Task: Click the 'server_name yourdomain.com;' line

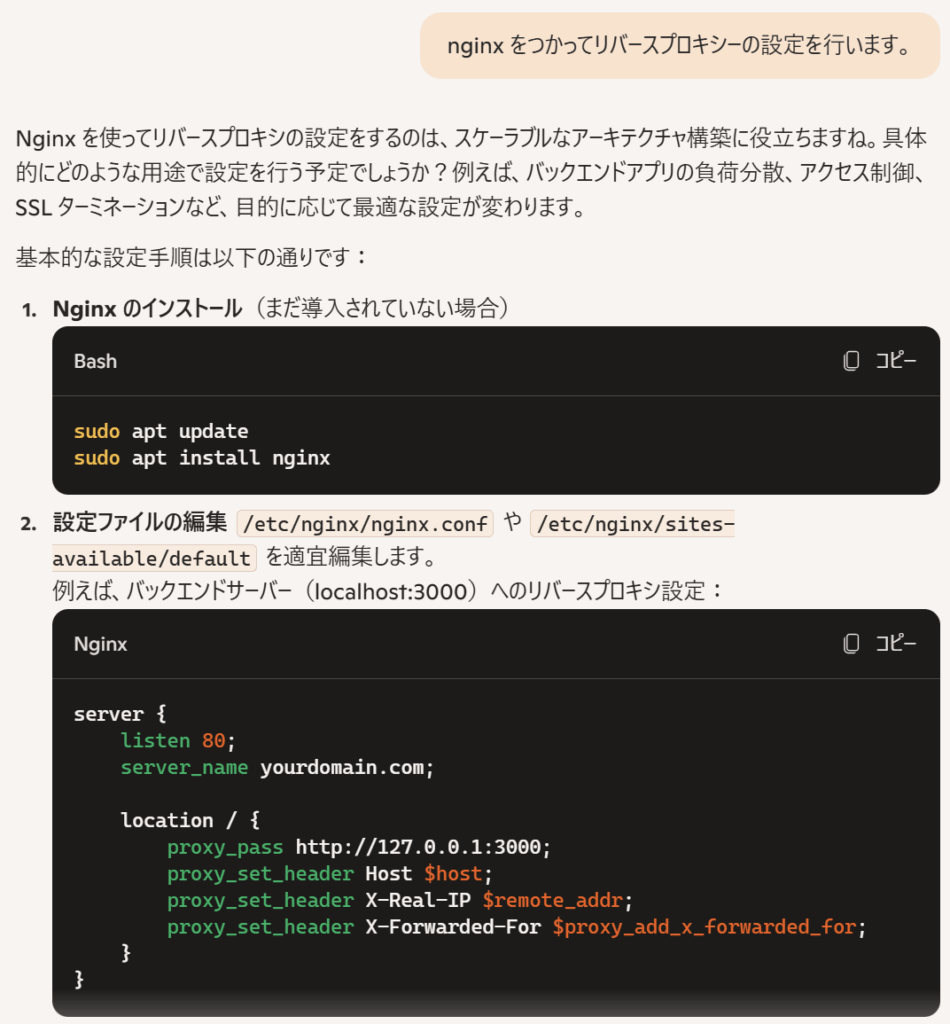Action: tap(277, 767)
